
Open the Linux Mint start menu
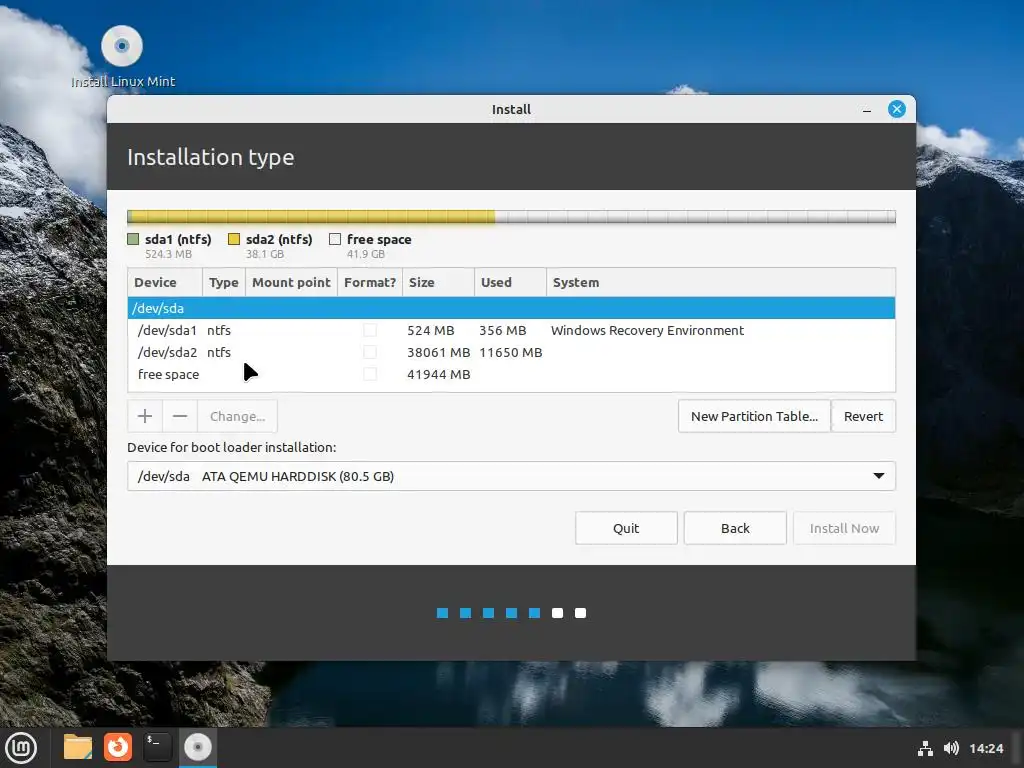pos(22,747)
